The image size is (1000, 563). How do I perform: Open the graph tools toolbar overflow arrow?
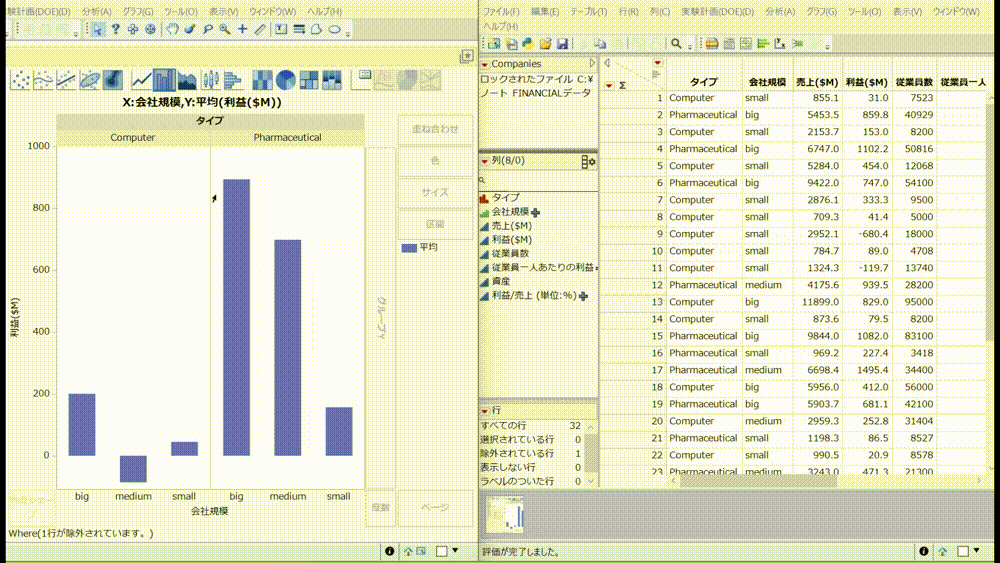348,34
